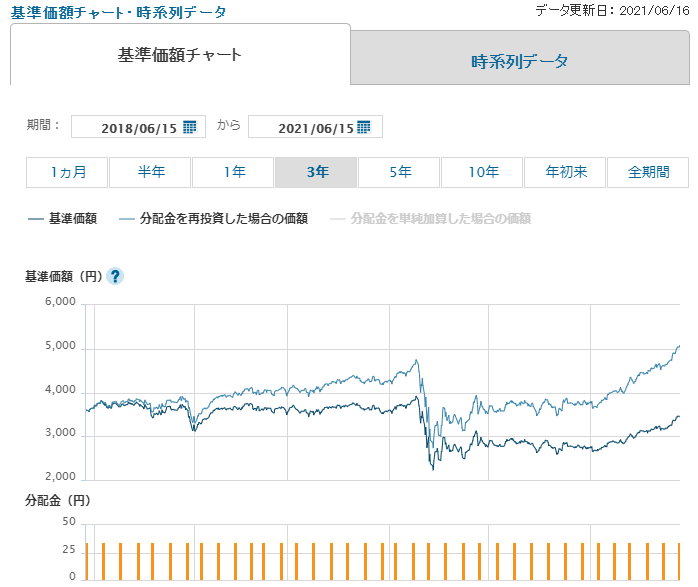Viewport: 698px width, 587px height.
Task: Open the start date calendar icon
Action: pyautogui.click(x=190, y=127)
